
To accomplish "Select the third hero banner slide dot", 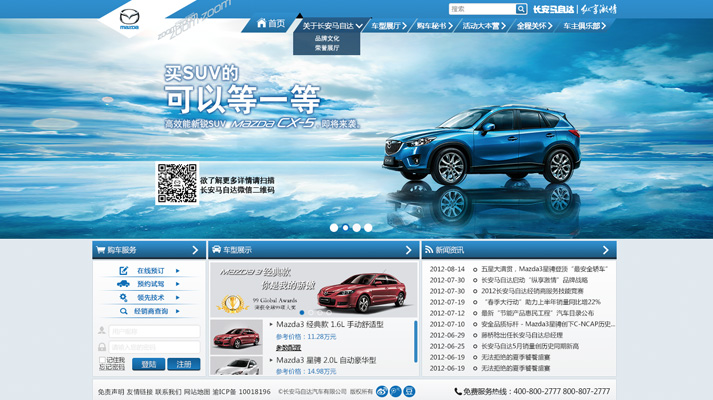I will pyautogui.click(x=356, y=228).
